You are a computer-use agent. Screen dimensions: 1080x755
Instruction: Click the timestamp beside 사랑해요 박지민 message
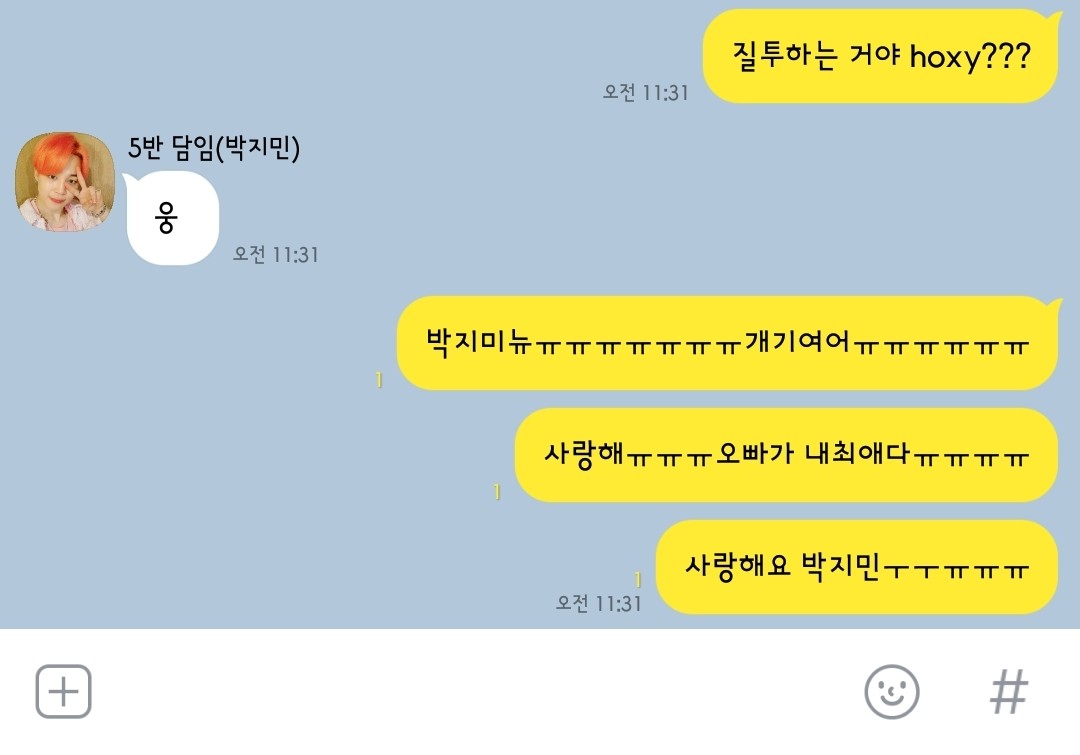599,603
